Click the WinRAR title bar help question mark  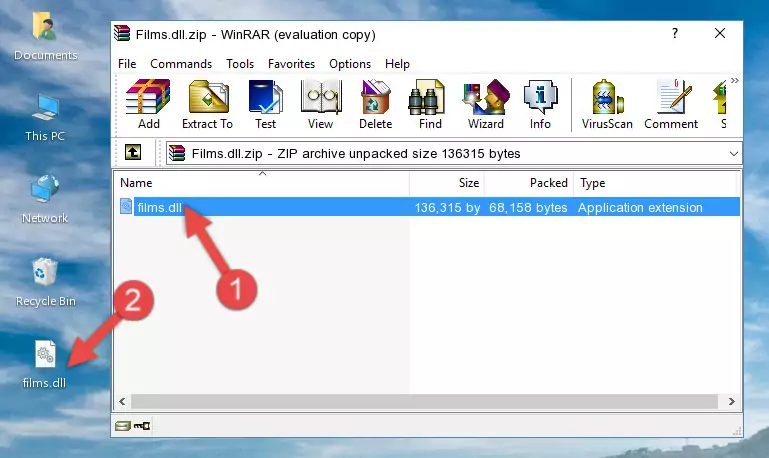pyautogui.click(x=675, y=33)
